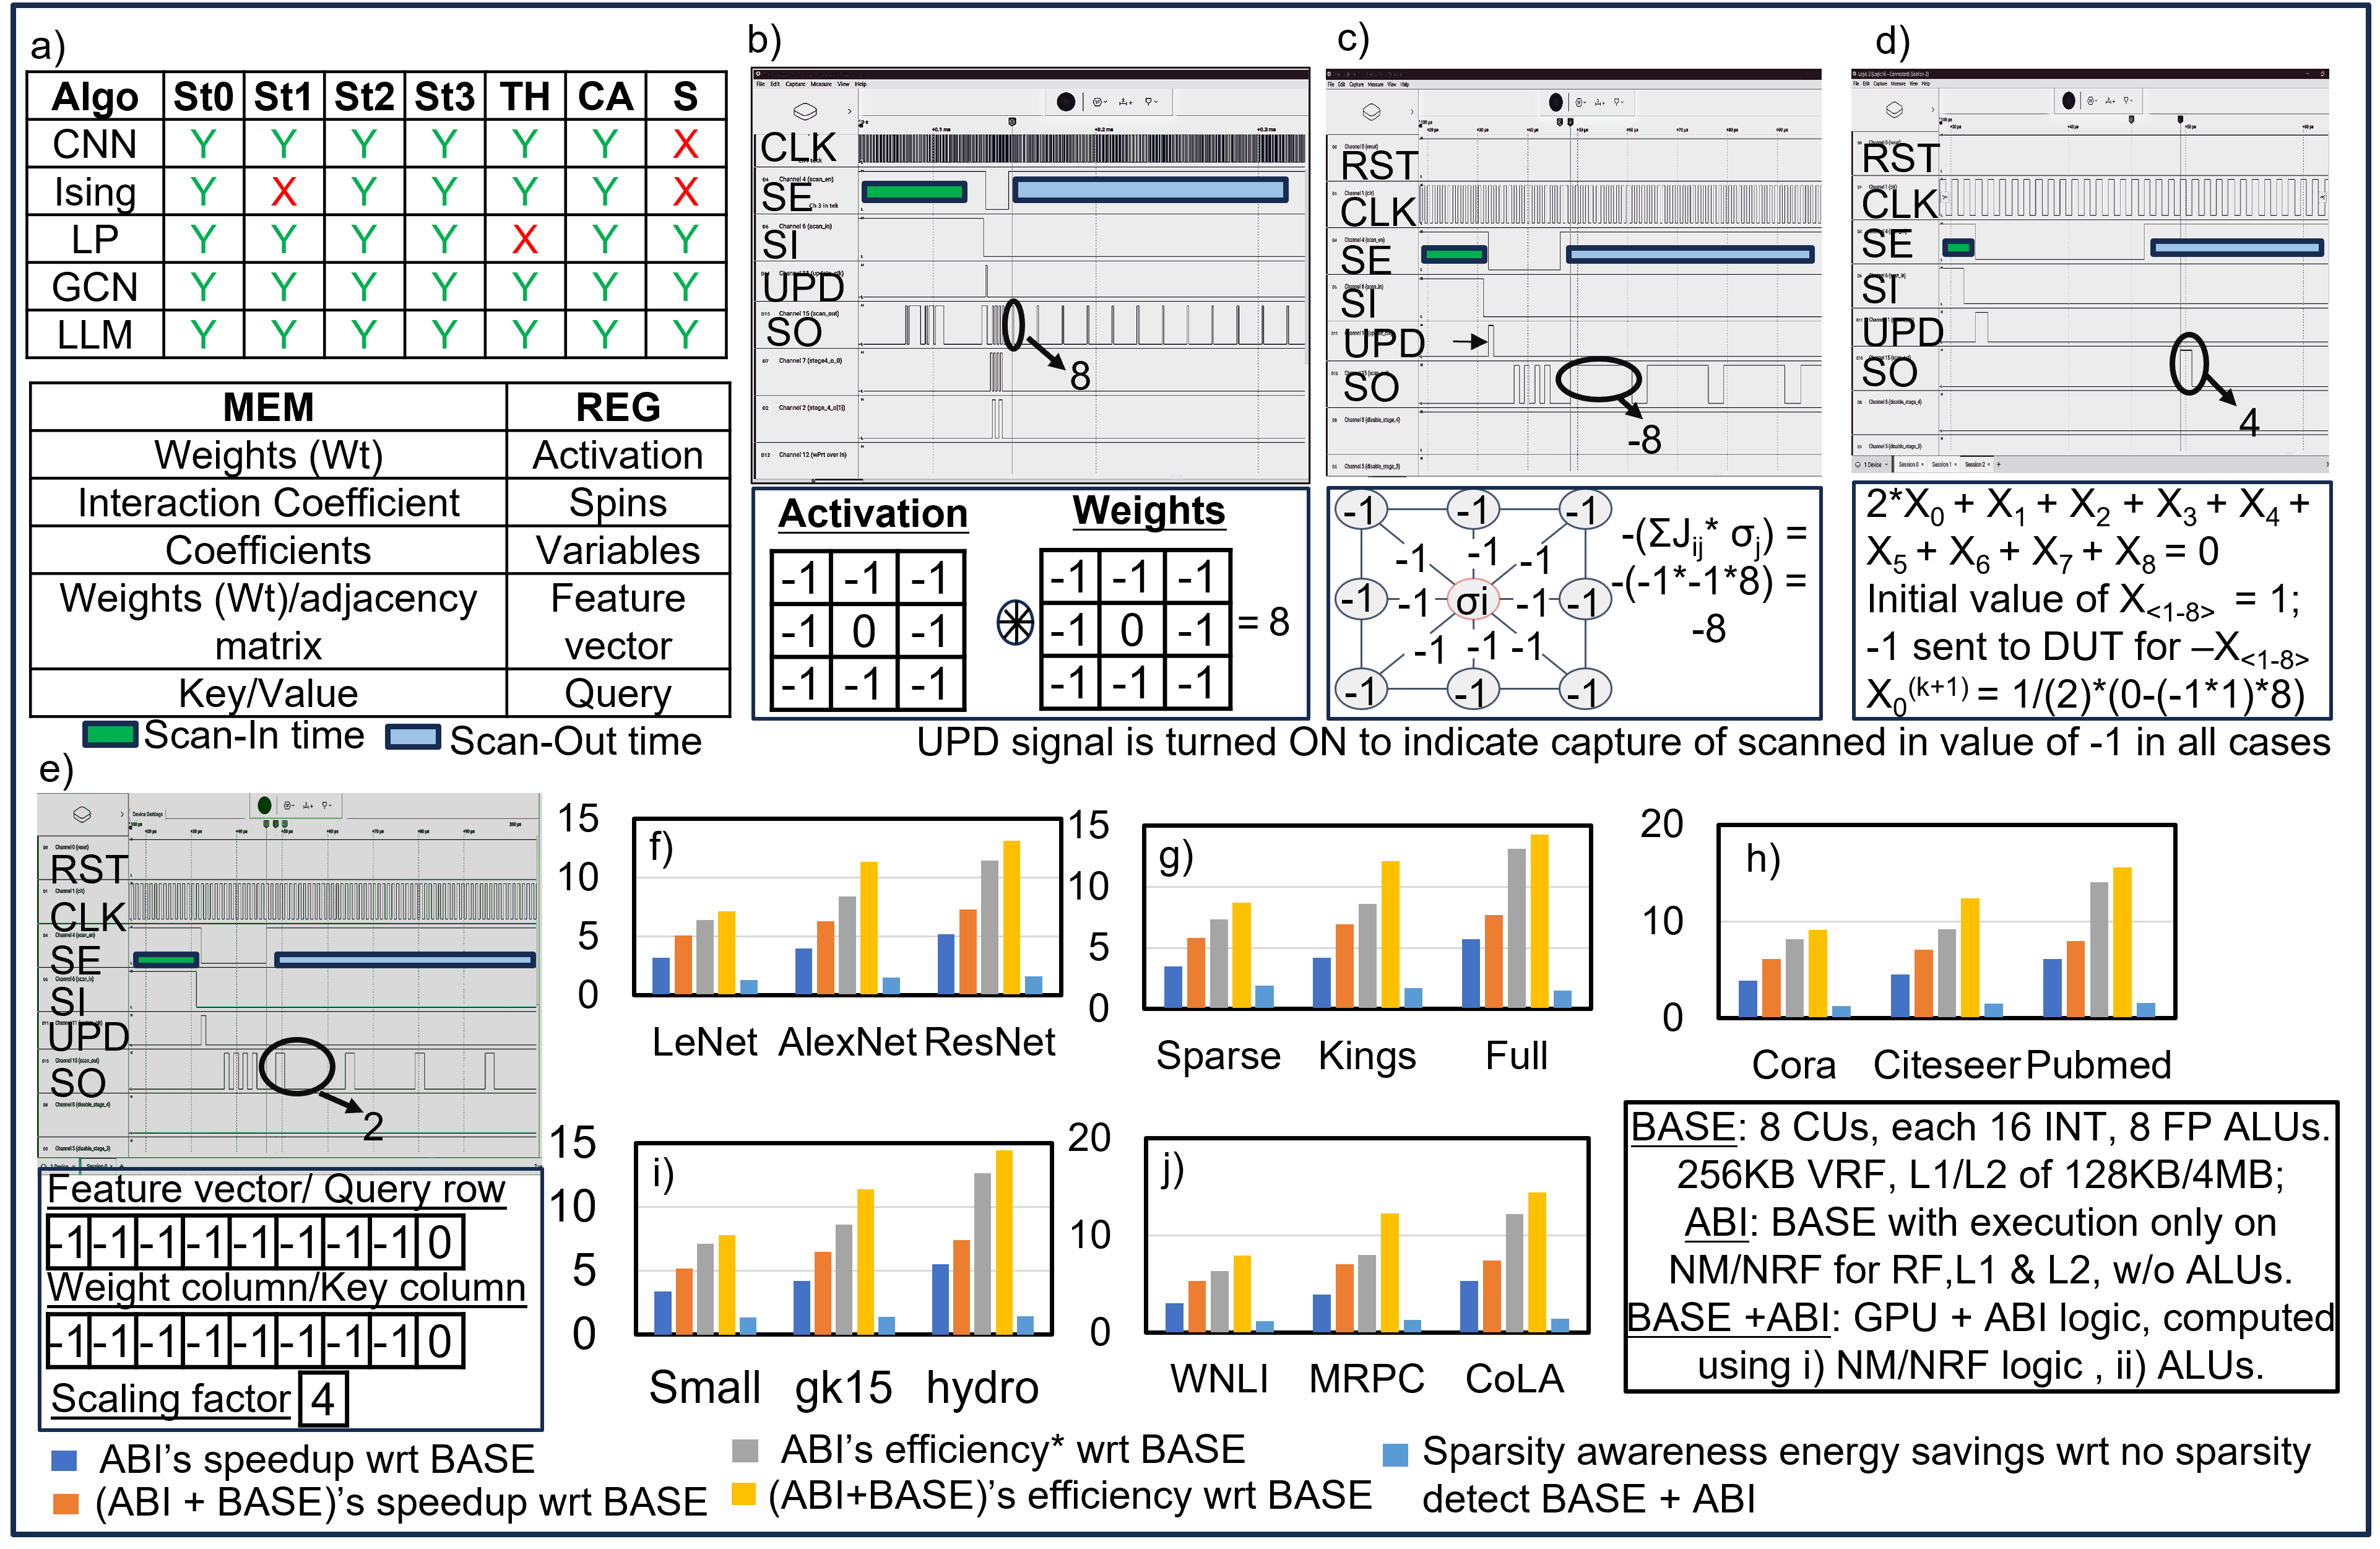Switch to the Session 1 tab
Screen dimensions: 2380x1549
1941,464
